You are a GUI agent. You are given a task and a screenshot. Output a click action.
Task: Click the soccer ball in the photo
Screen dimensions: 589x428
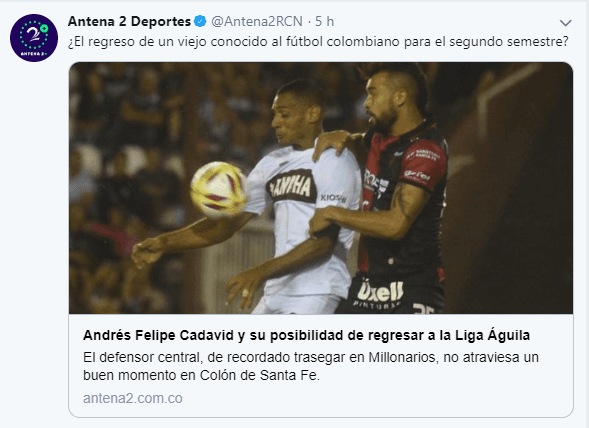219,190
